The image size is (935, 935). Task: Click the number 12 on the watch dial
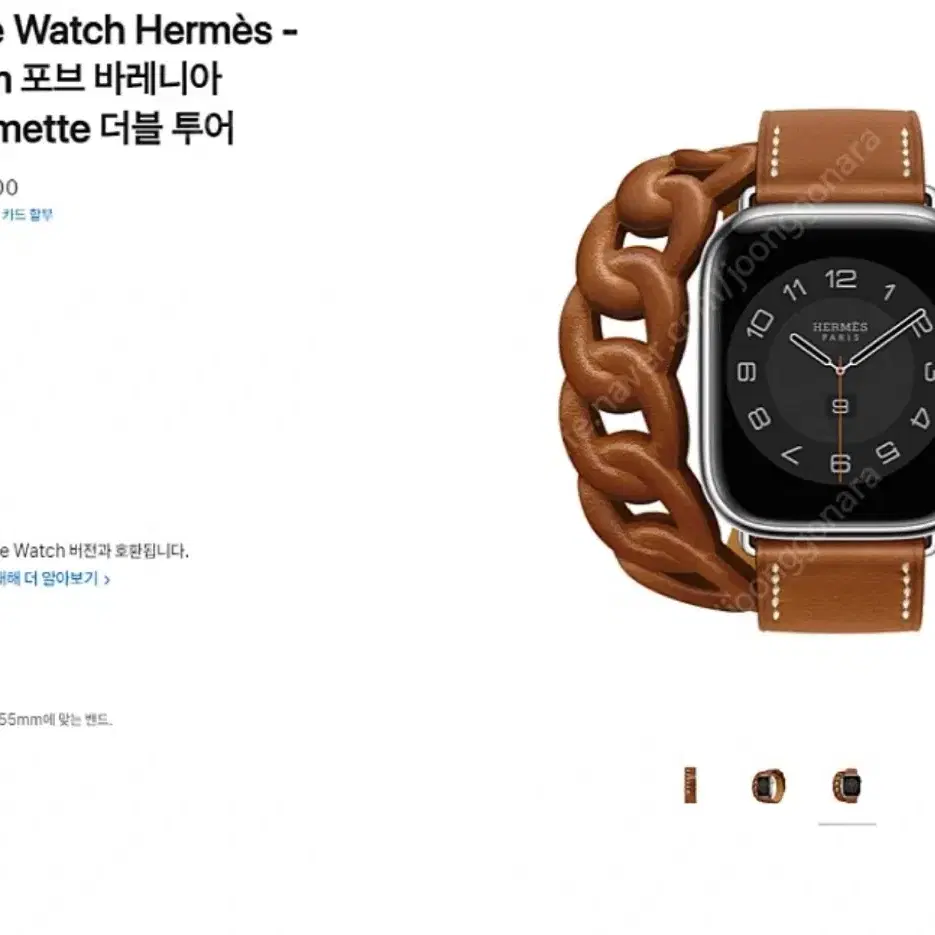click(x=840, y=278)
